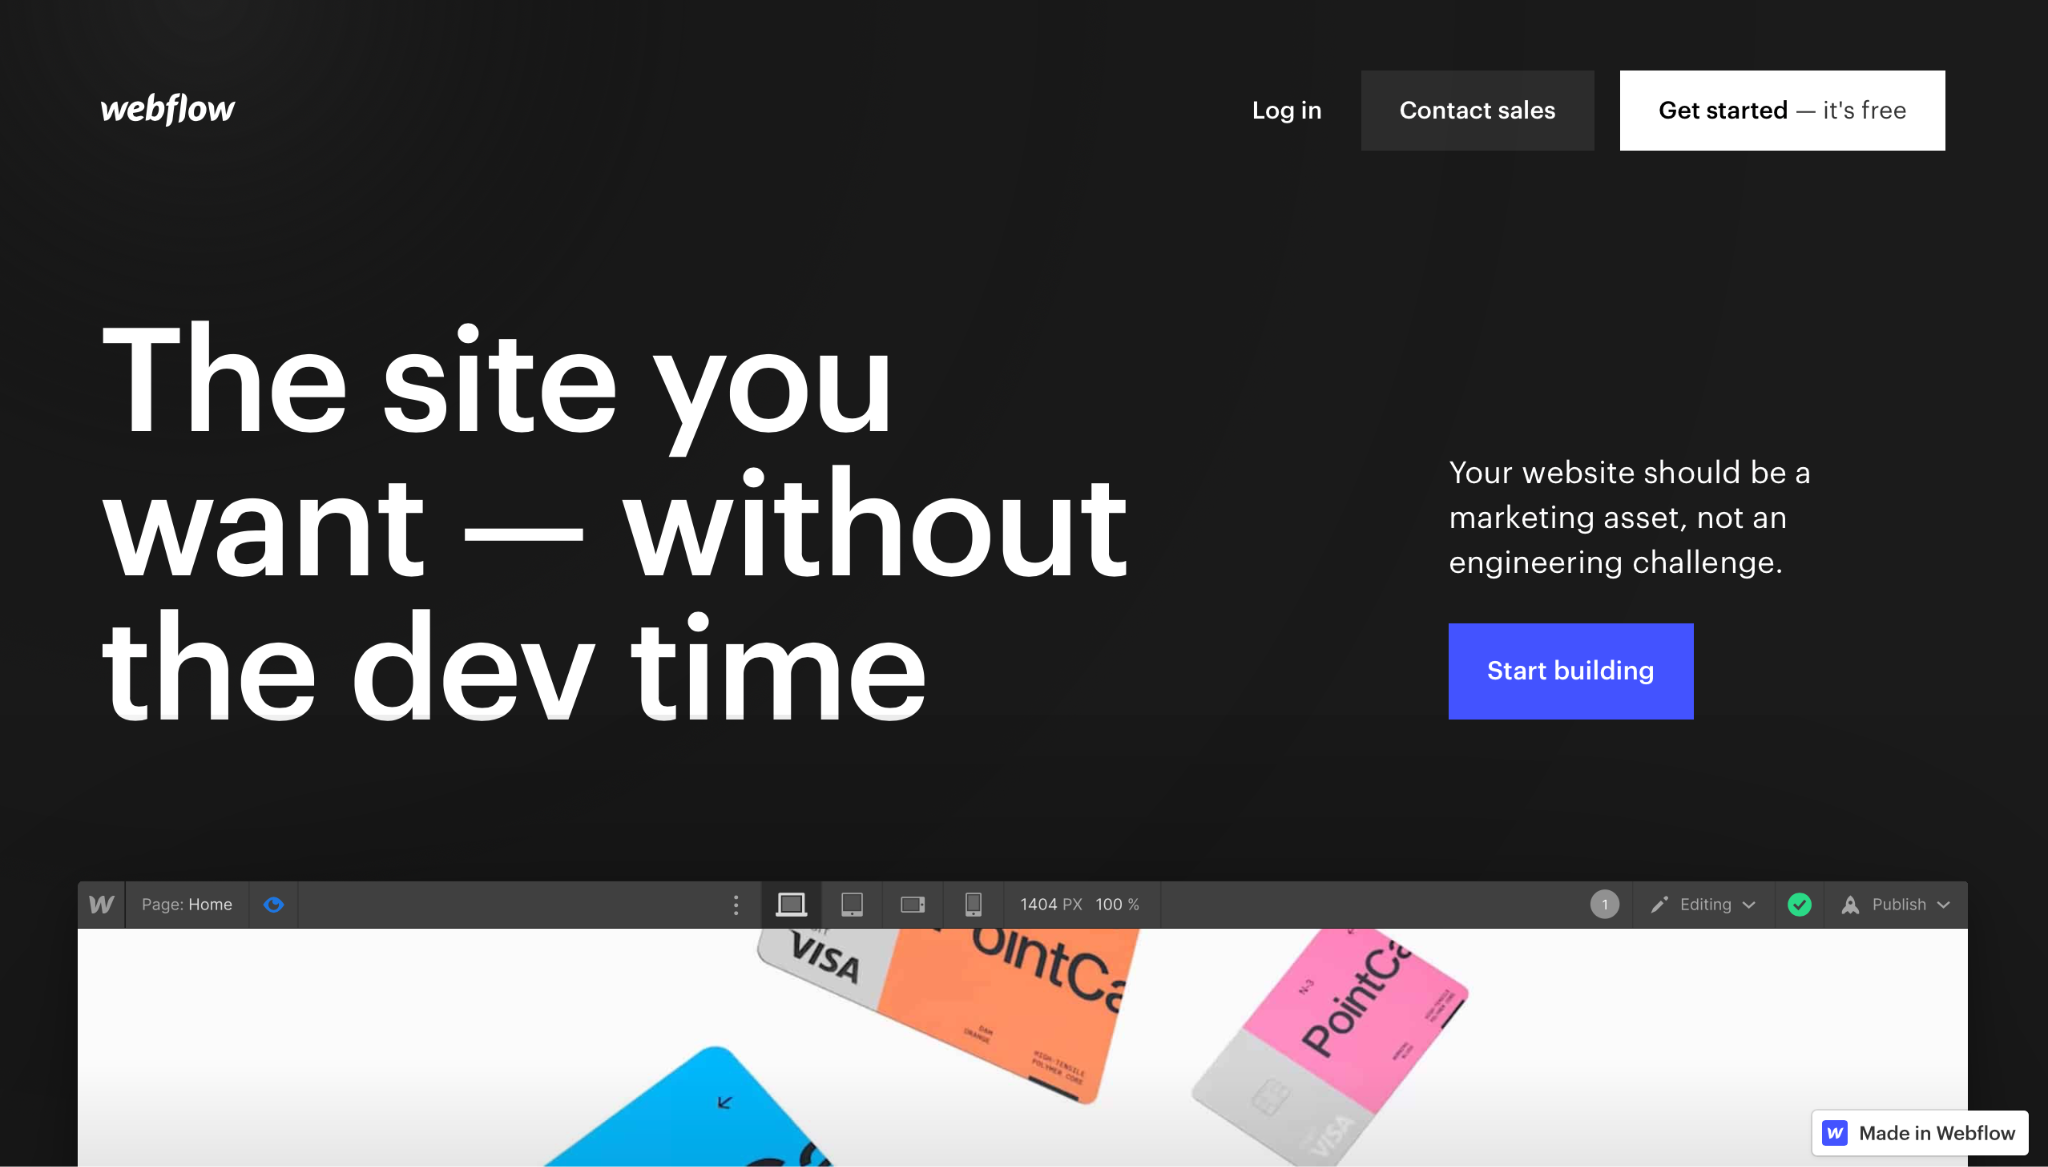Expand the Publish dropdown arrow

[x=1947, y=904]
